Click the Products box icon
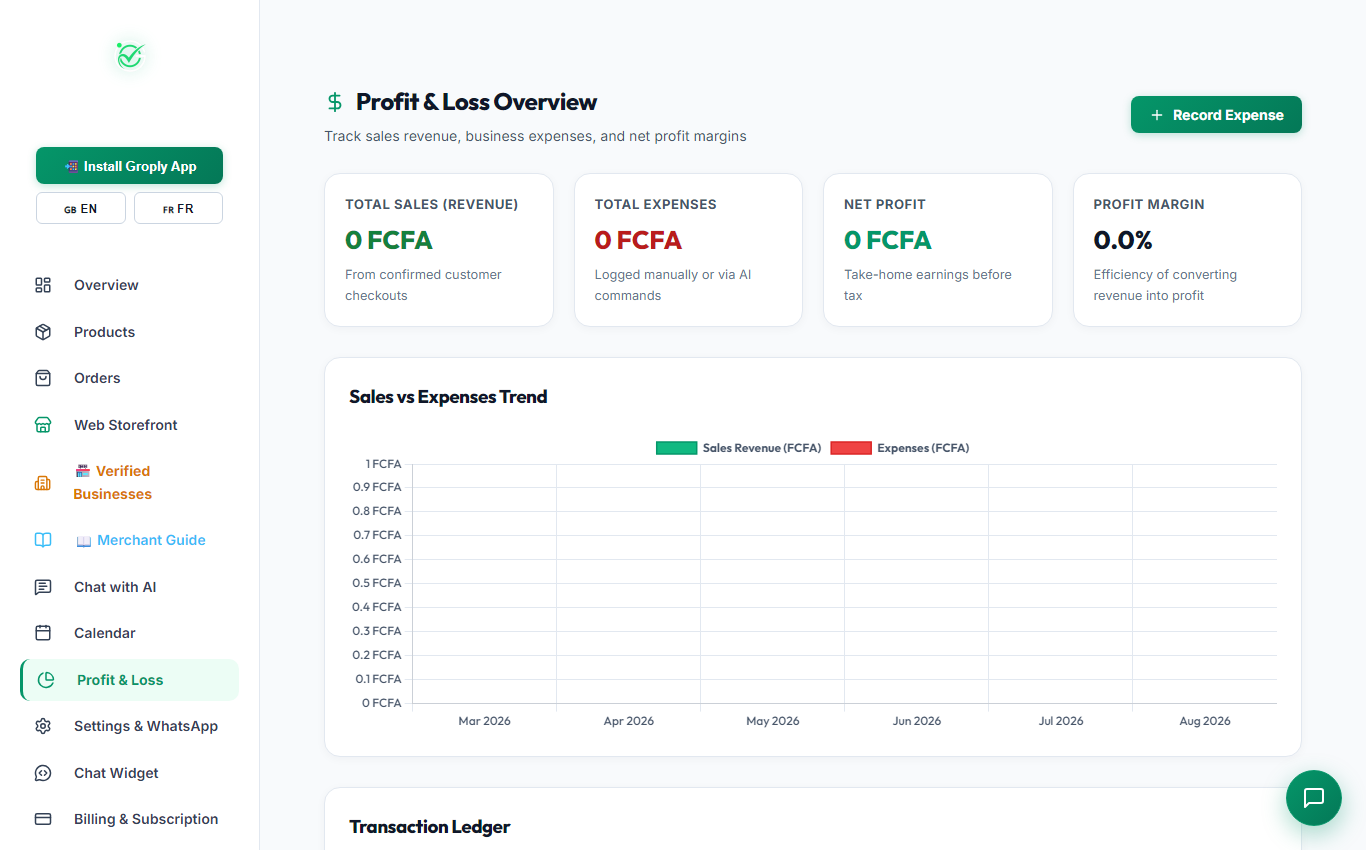1366x850 pixels. pyautogui.click(x=43, y=332)
